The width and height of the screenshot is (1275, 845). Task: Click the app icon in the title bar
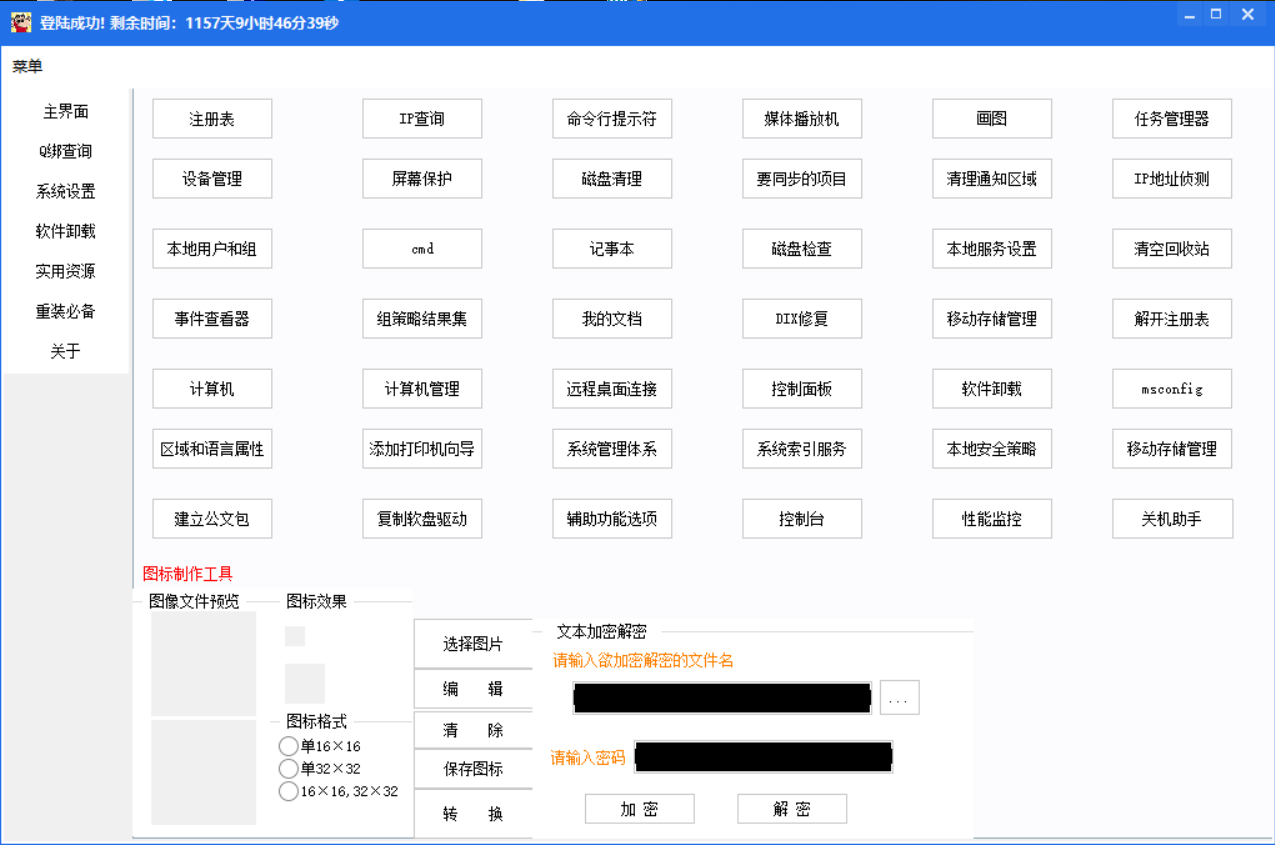21,22
